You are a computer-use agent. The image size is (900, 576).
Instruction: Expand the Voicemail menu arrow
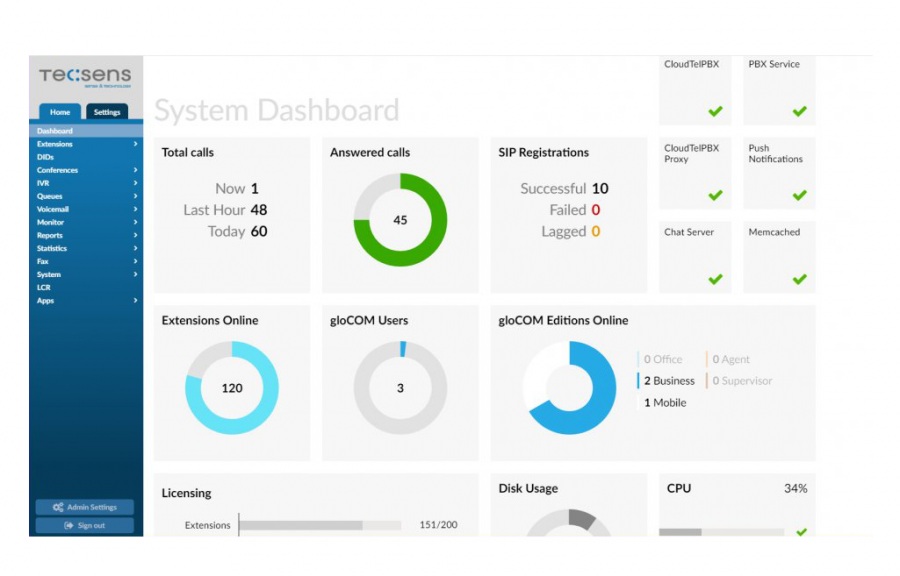coord(135,209)
